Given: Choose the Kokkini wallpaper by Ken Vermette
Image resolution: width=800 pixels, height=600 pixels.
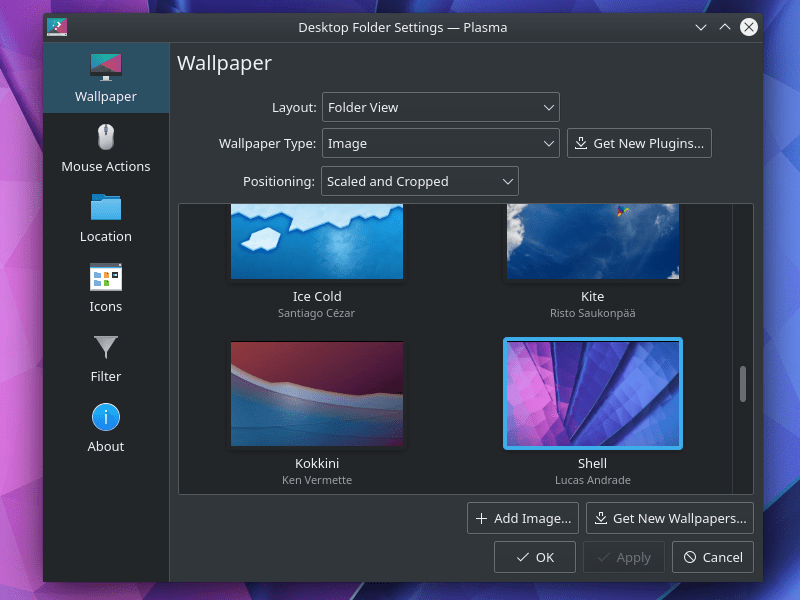Looking at the screenshot, I should pyautogui.click(x=316, y=393).
